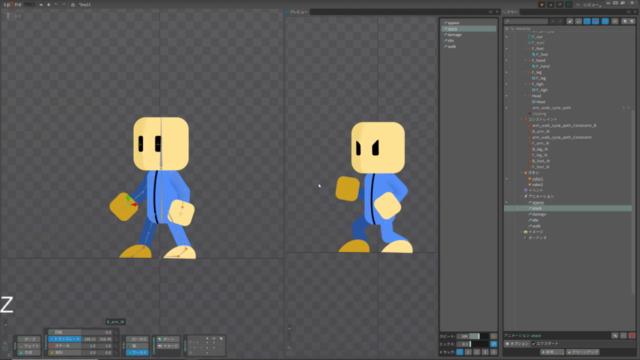Click the New button under animation options
This screenshot has width=640, height=360.
point(552,352)
